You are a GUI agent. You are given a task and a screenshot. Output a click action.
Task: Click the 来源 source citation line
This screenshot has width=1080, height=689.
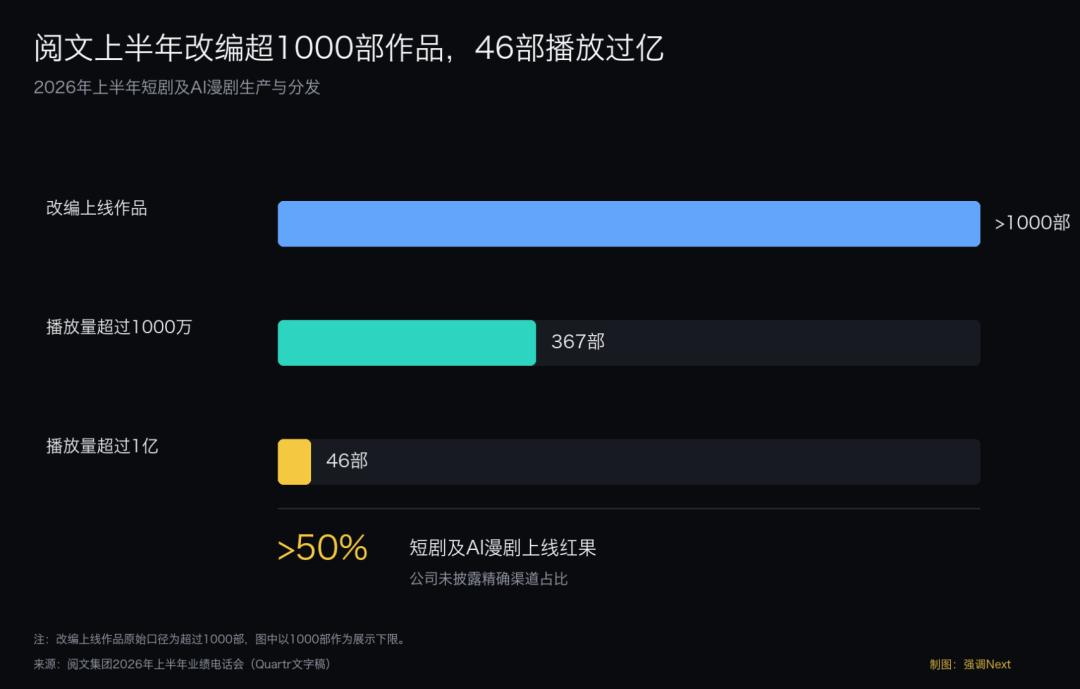183,664
